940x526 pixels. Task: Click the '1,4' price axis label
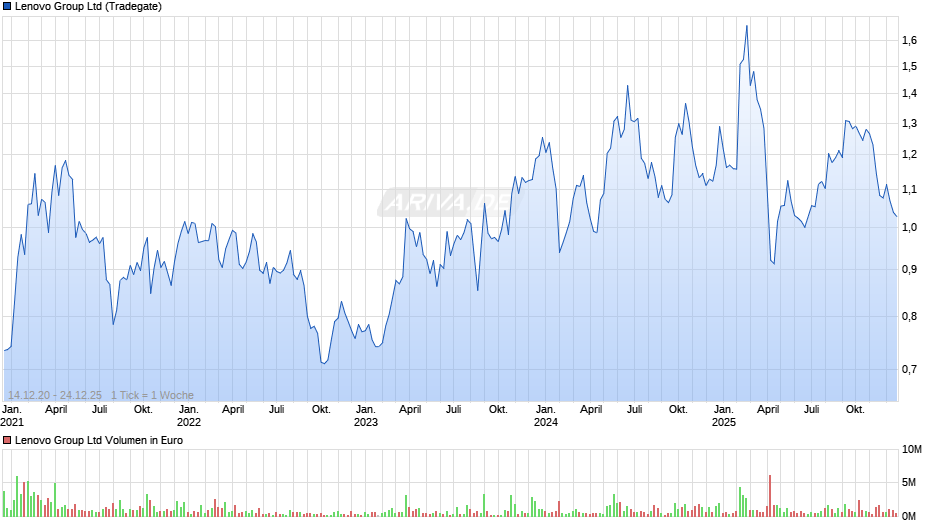pos(909,94)
